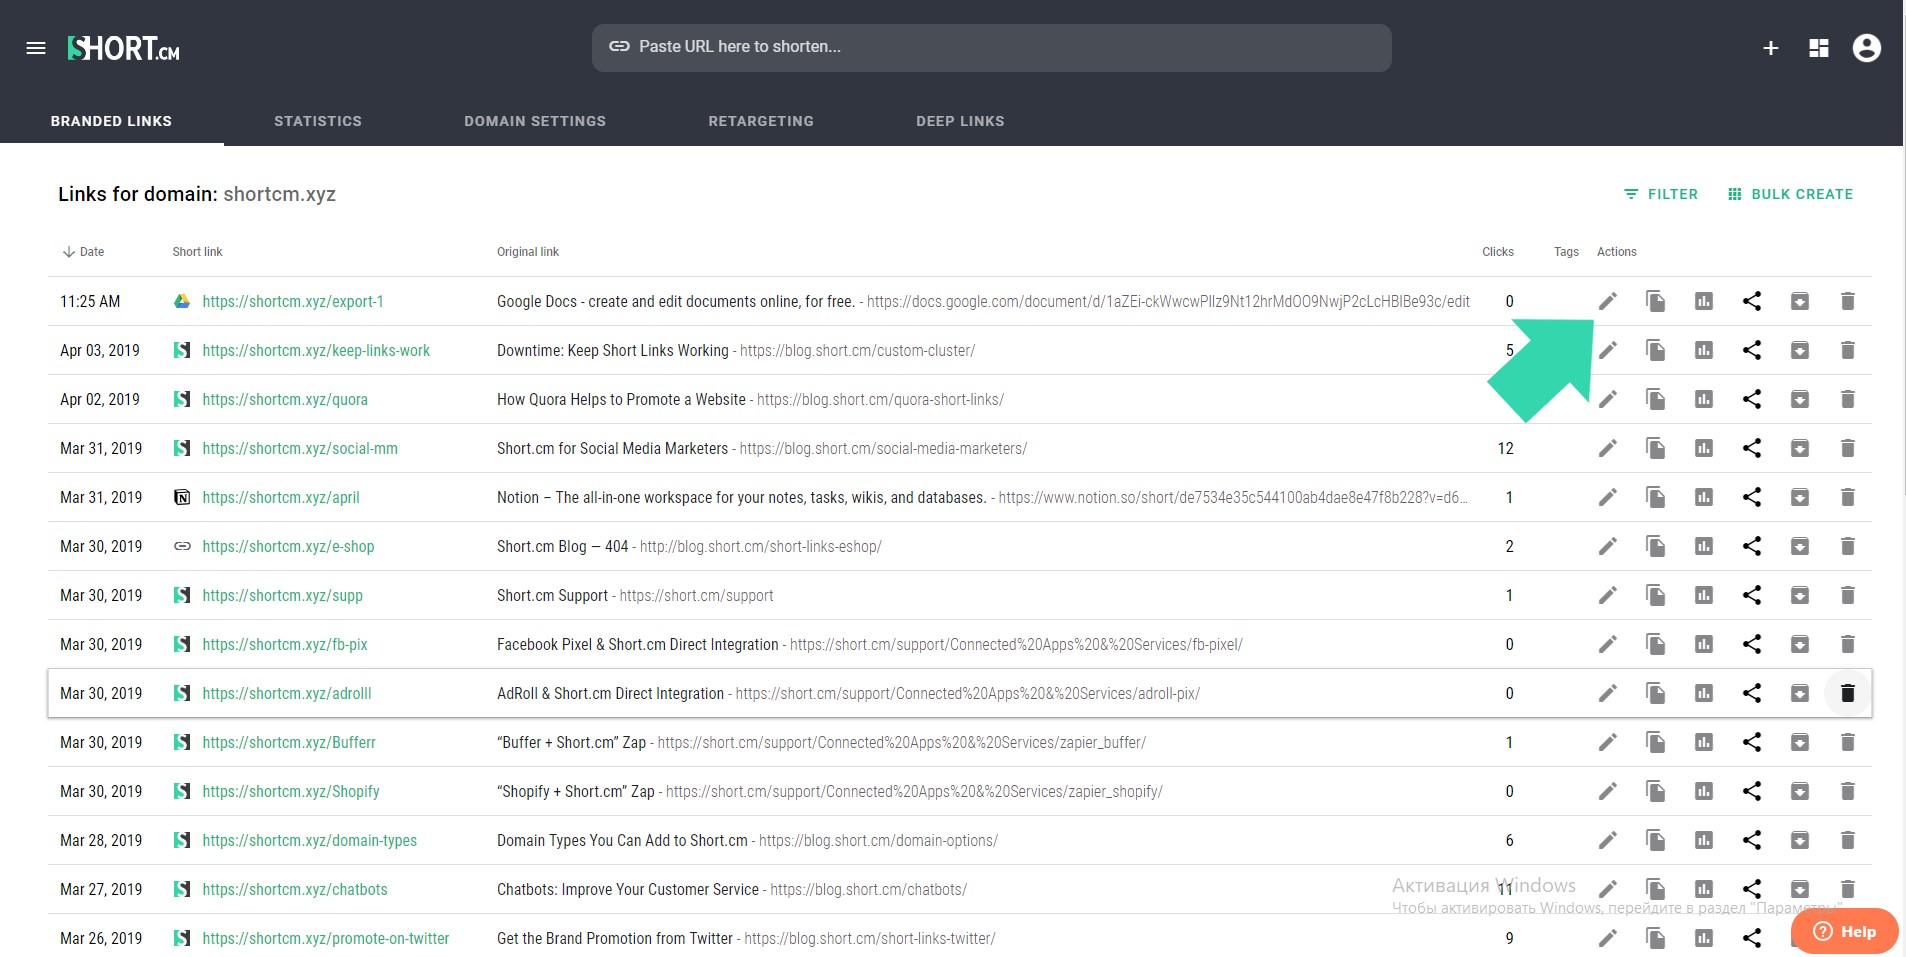View statistics for social-mm link
The height and width of the screenshot is (957, 1906).
click(x=1703, y=448)
